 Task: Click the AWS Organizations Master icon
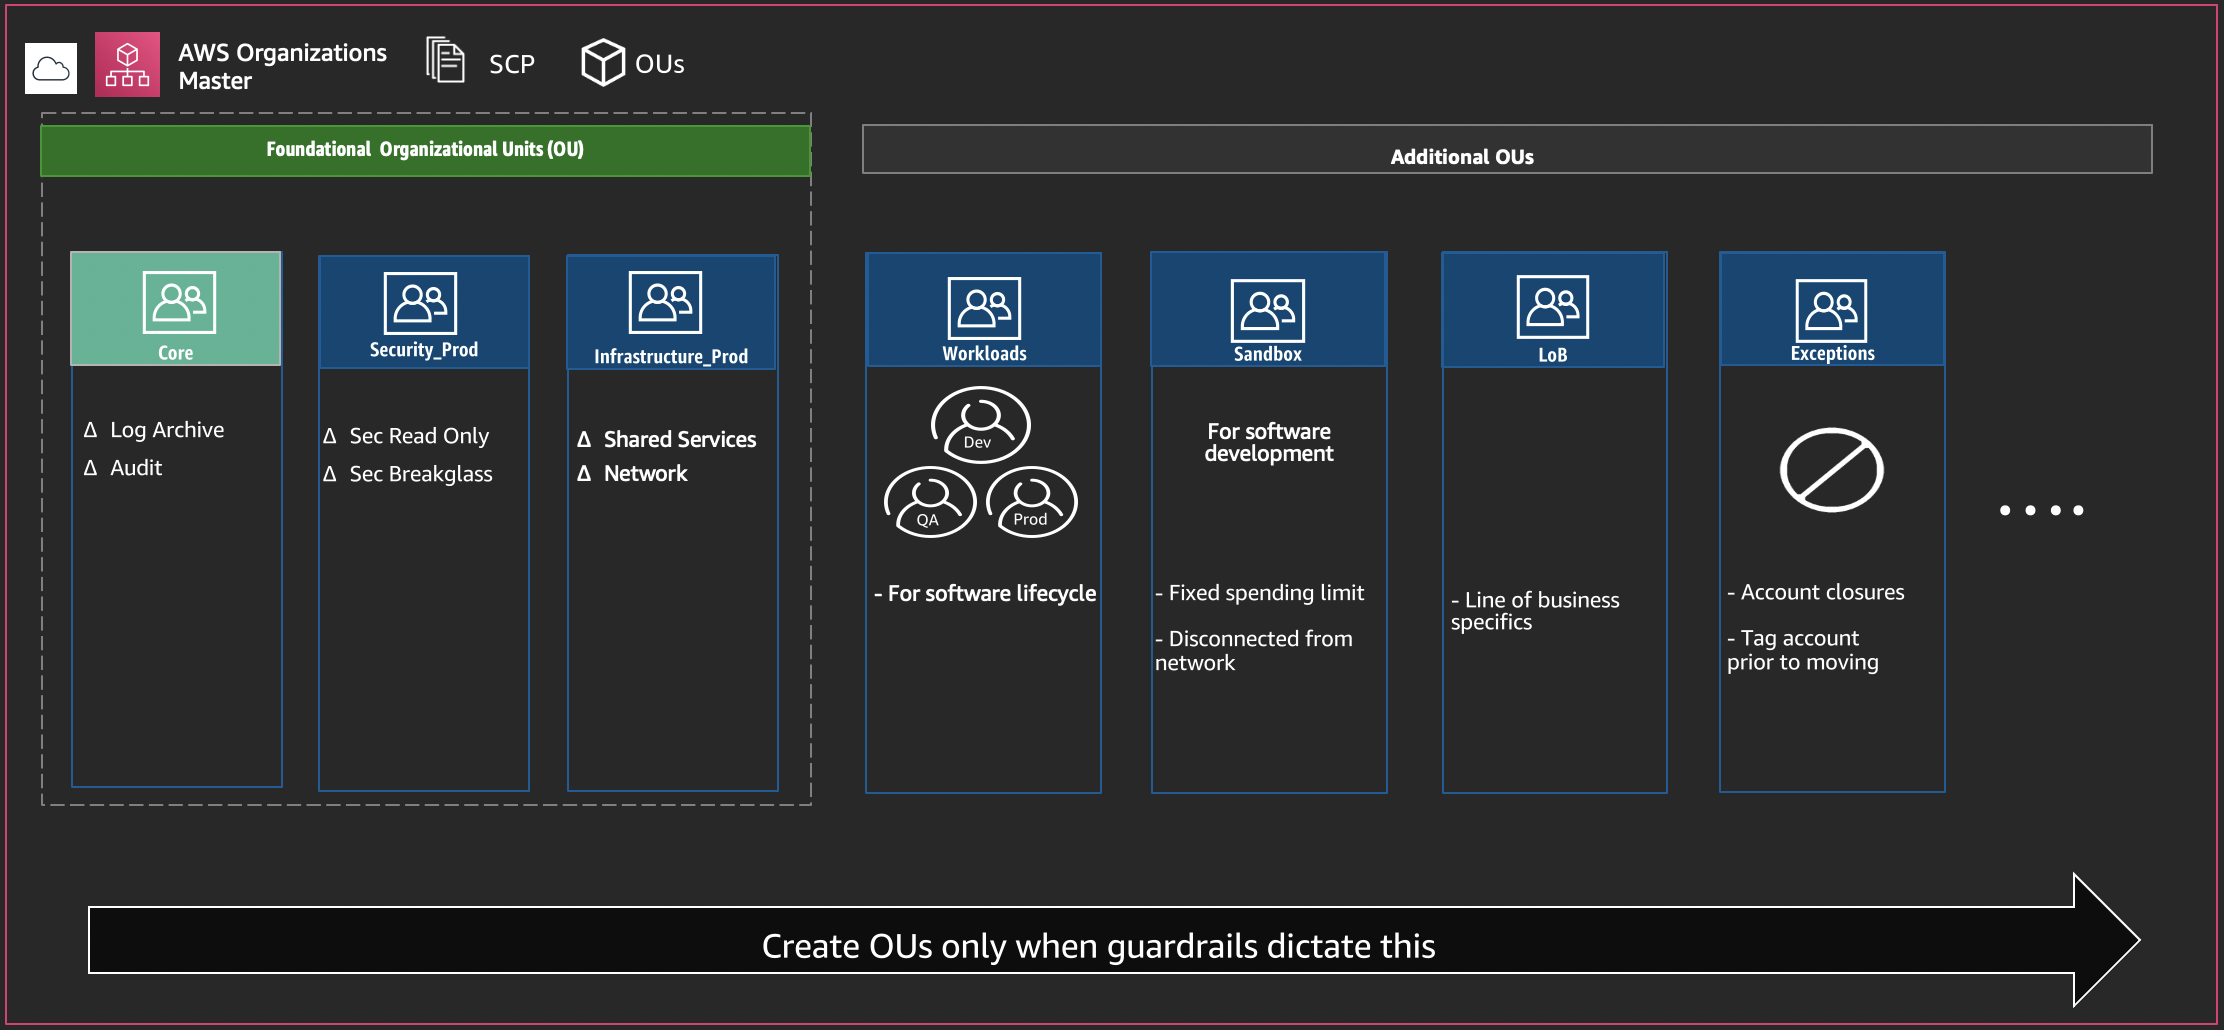(x=127, y=65)
